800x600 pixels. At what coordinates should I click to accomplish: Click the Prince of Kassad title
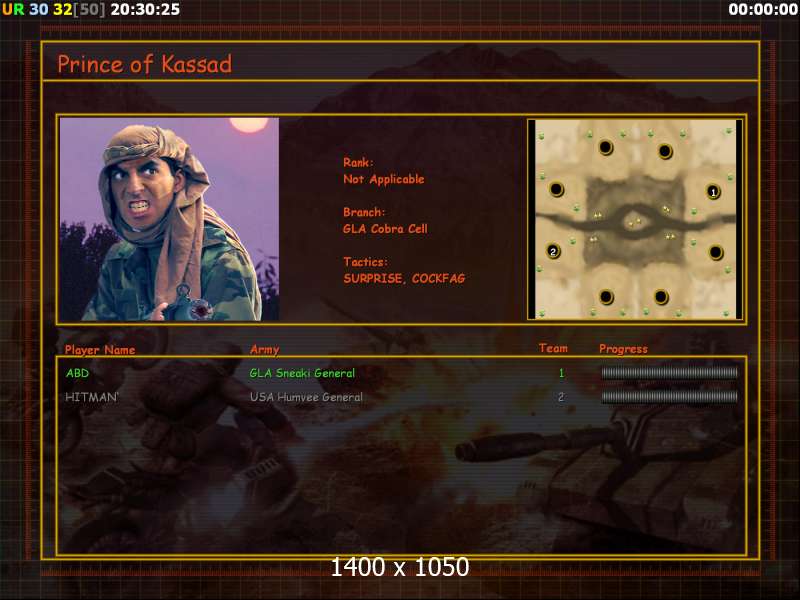click(x=144, y=64)
